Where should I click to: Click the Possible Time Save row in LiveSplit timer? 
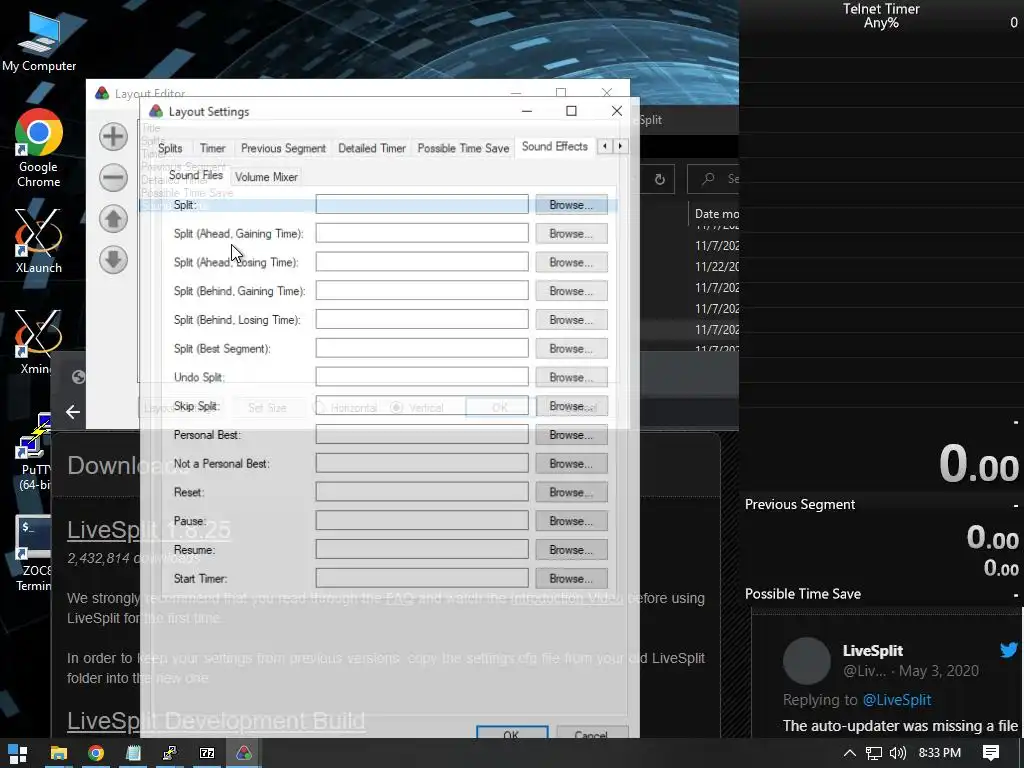[882, 594]
